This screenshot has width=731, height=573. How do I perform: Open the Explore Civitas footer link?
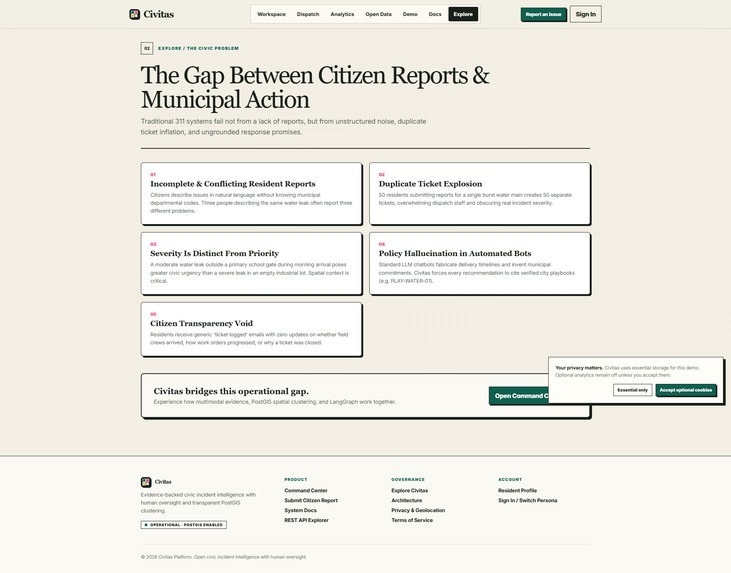click(x=410, y=490)
